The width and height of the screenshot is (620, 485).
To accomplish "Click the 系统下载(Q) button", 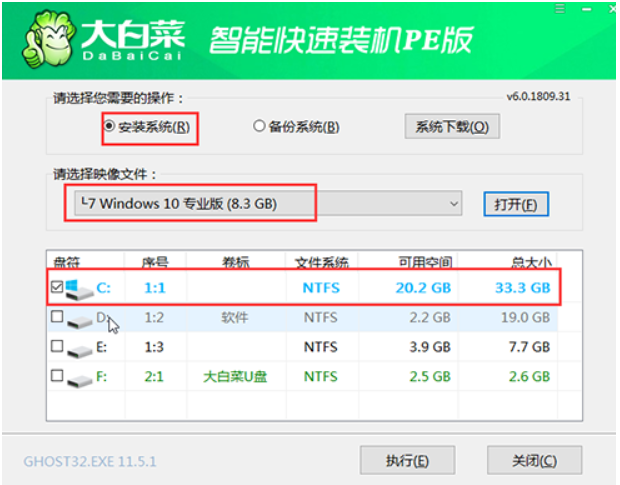I will (451, 127).
